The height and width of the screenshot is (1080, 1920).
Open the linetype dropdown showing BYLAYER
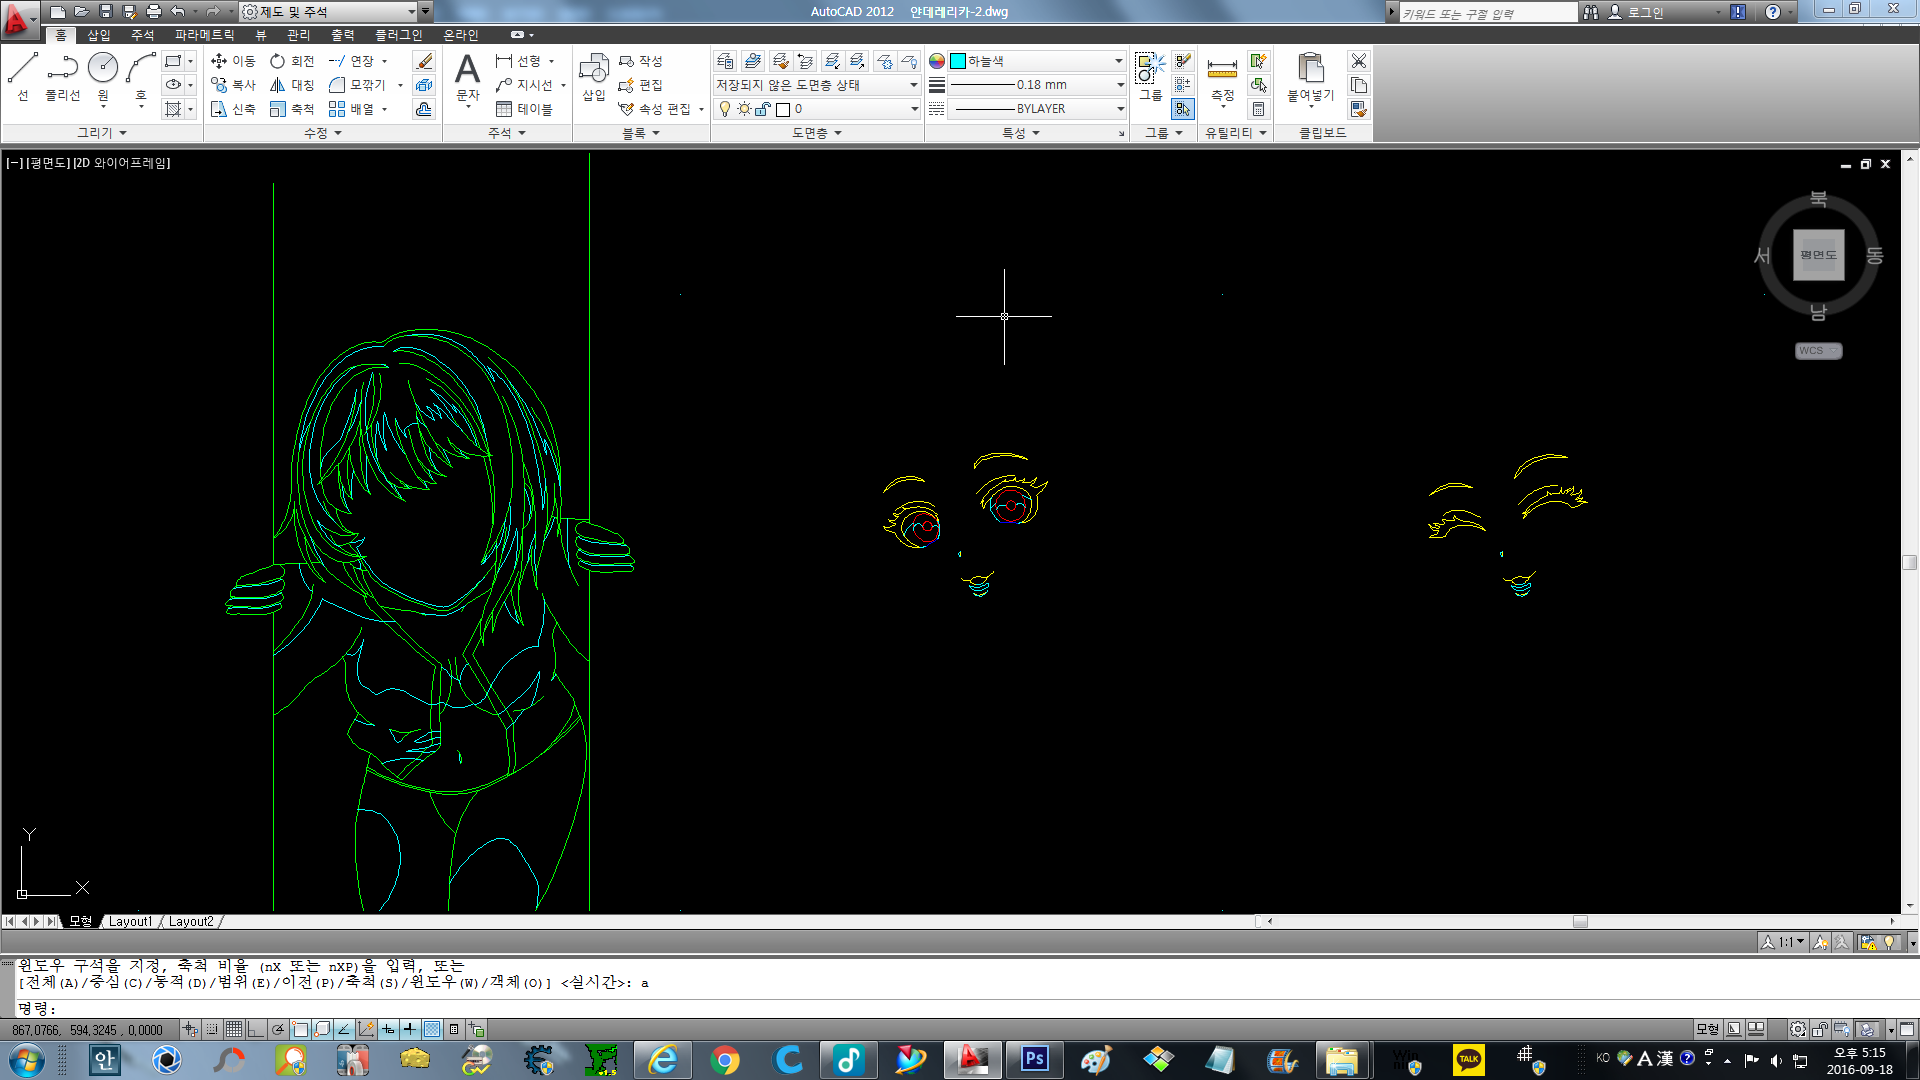(1037, 109)
